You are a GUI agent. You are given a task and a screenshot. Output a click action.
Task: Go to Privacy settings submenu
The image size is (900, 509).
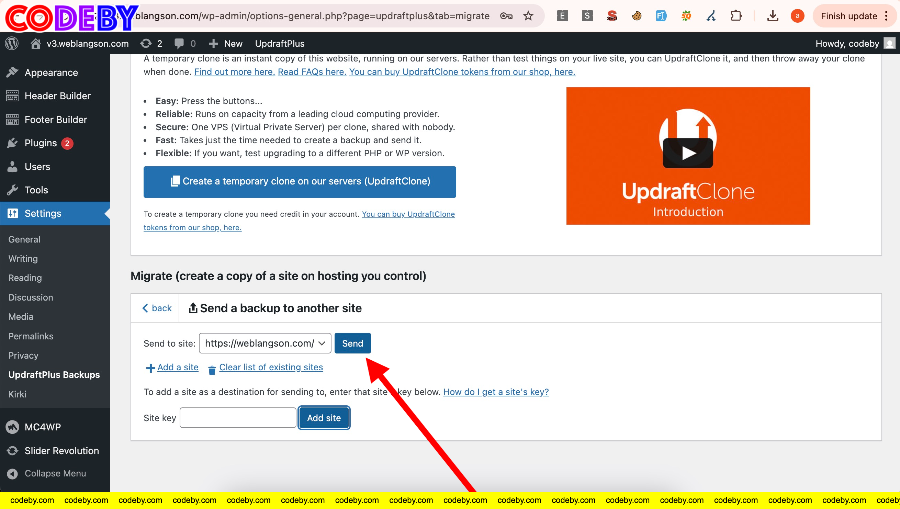(23, 356)
